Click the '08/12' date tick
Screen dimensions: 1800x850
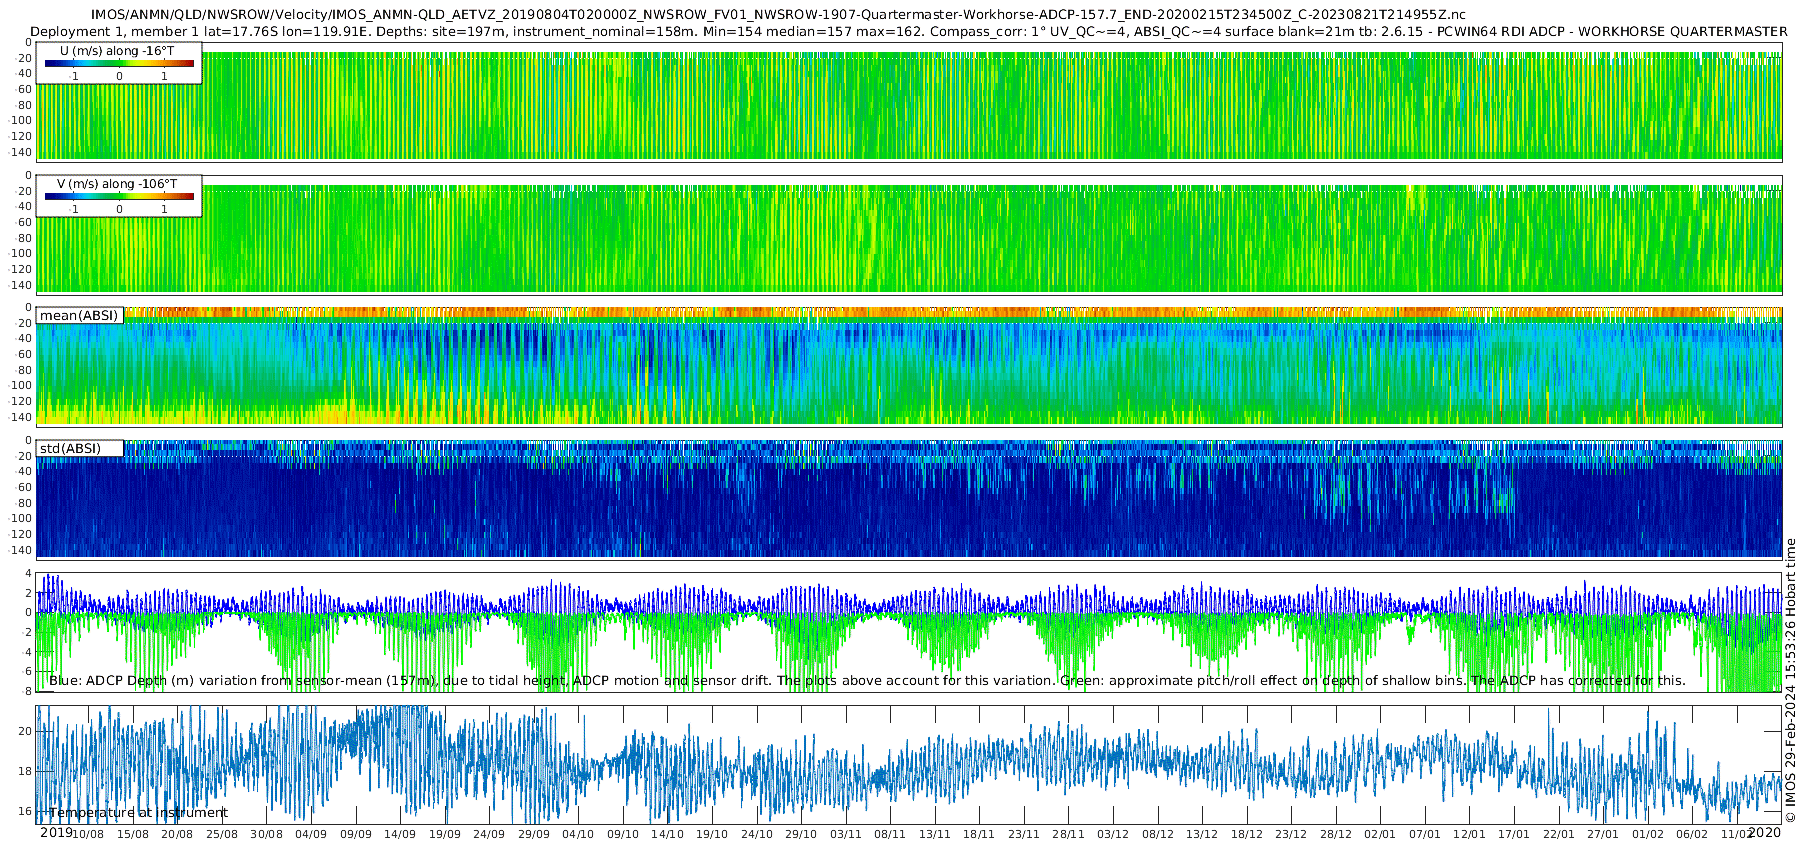click(x=1158, y=834)
